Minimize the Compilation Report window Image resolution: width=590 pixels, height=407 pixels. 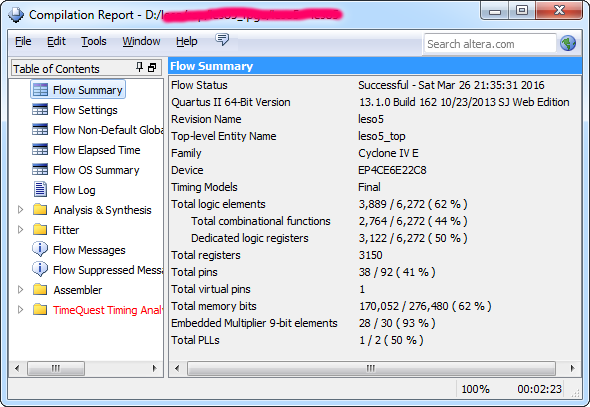pyautogui.click(x=495, y=11)
